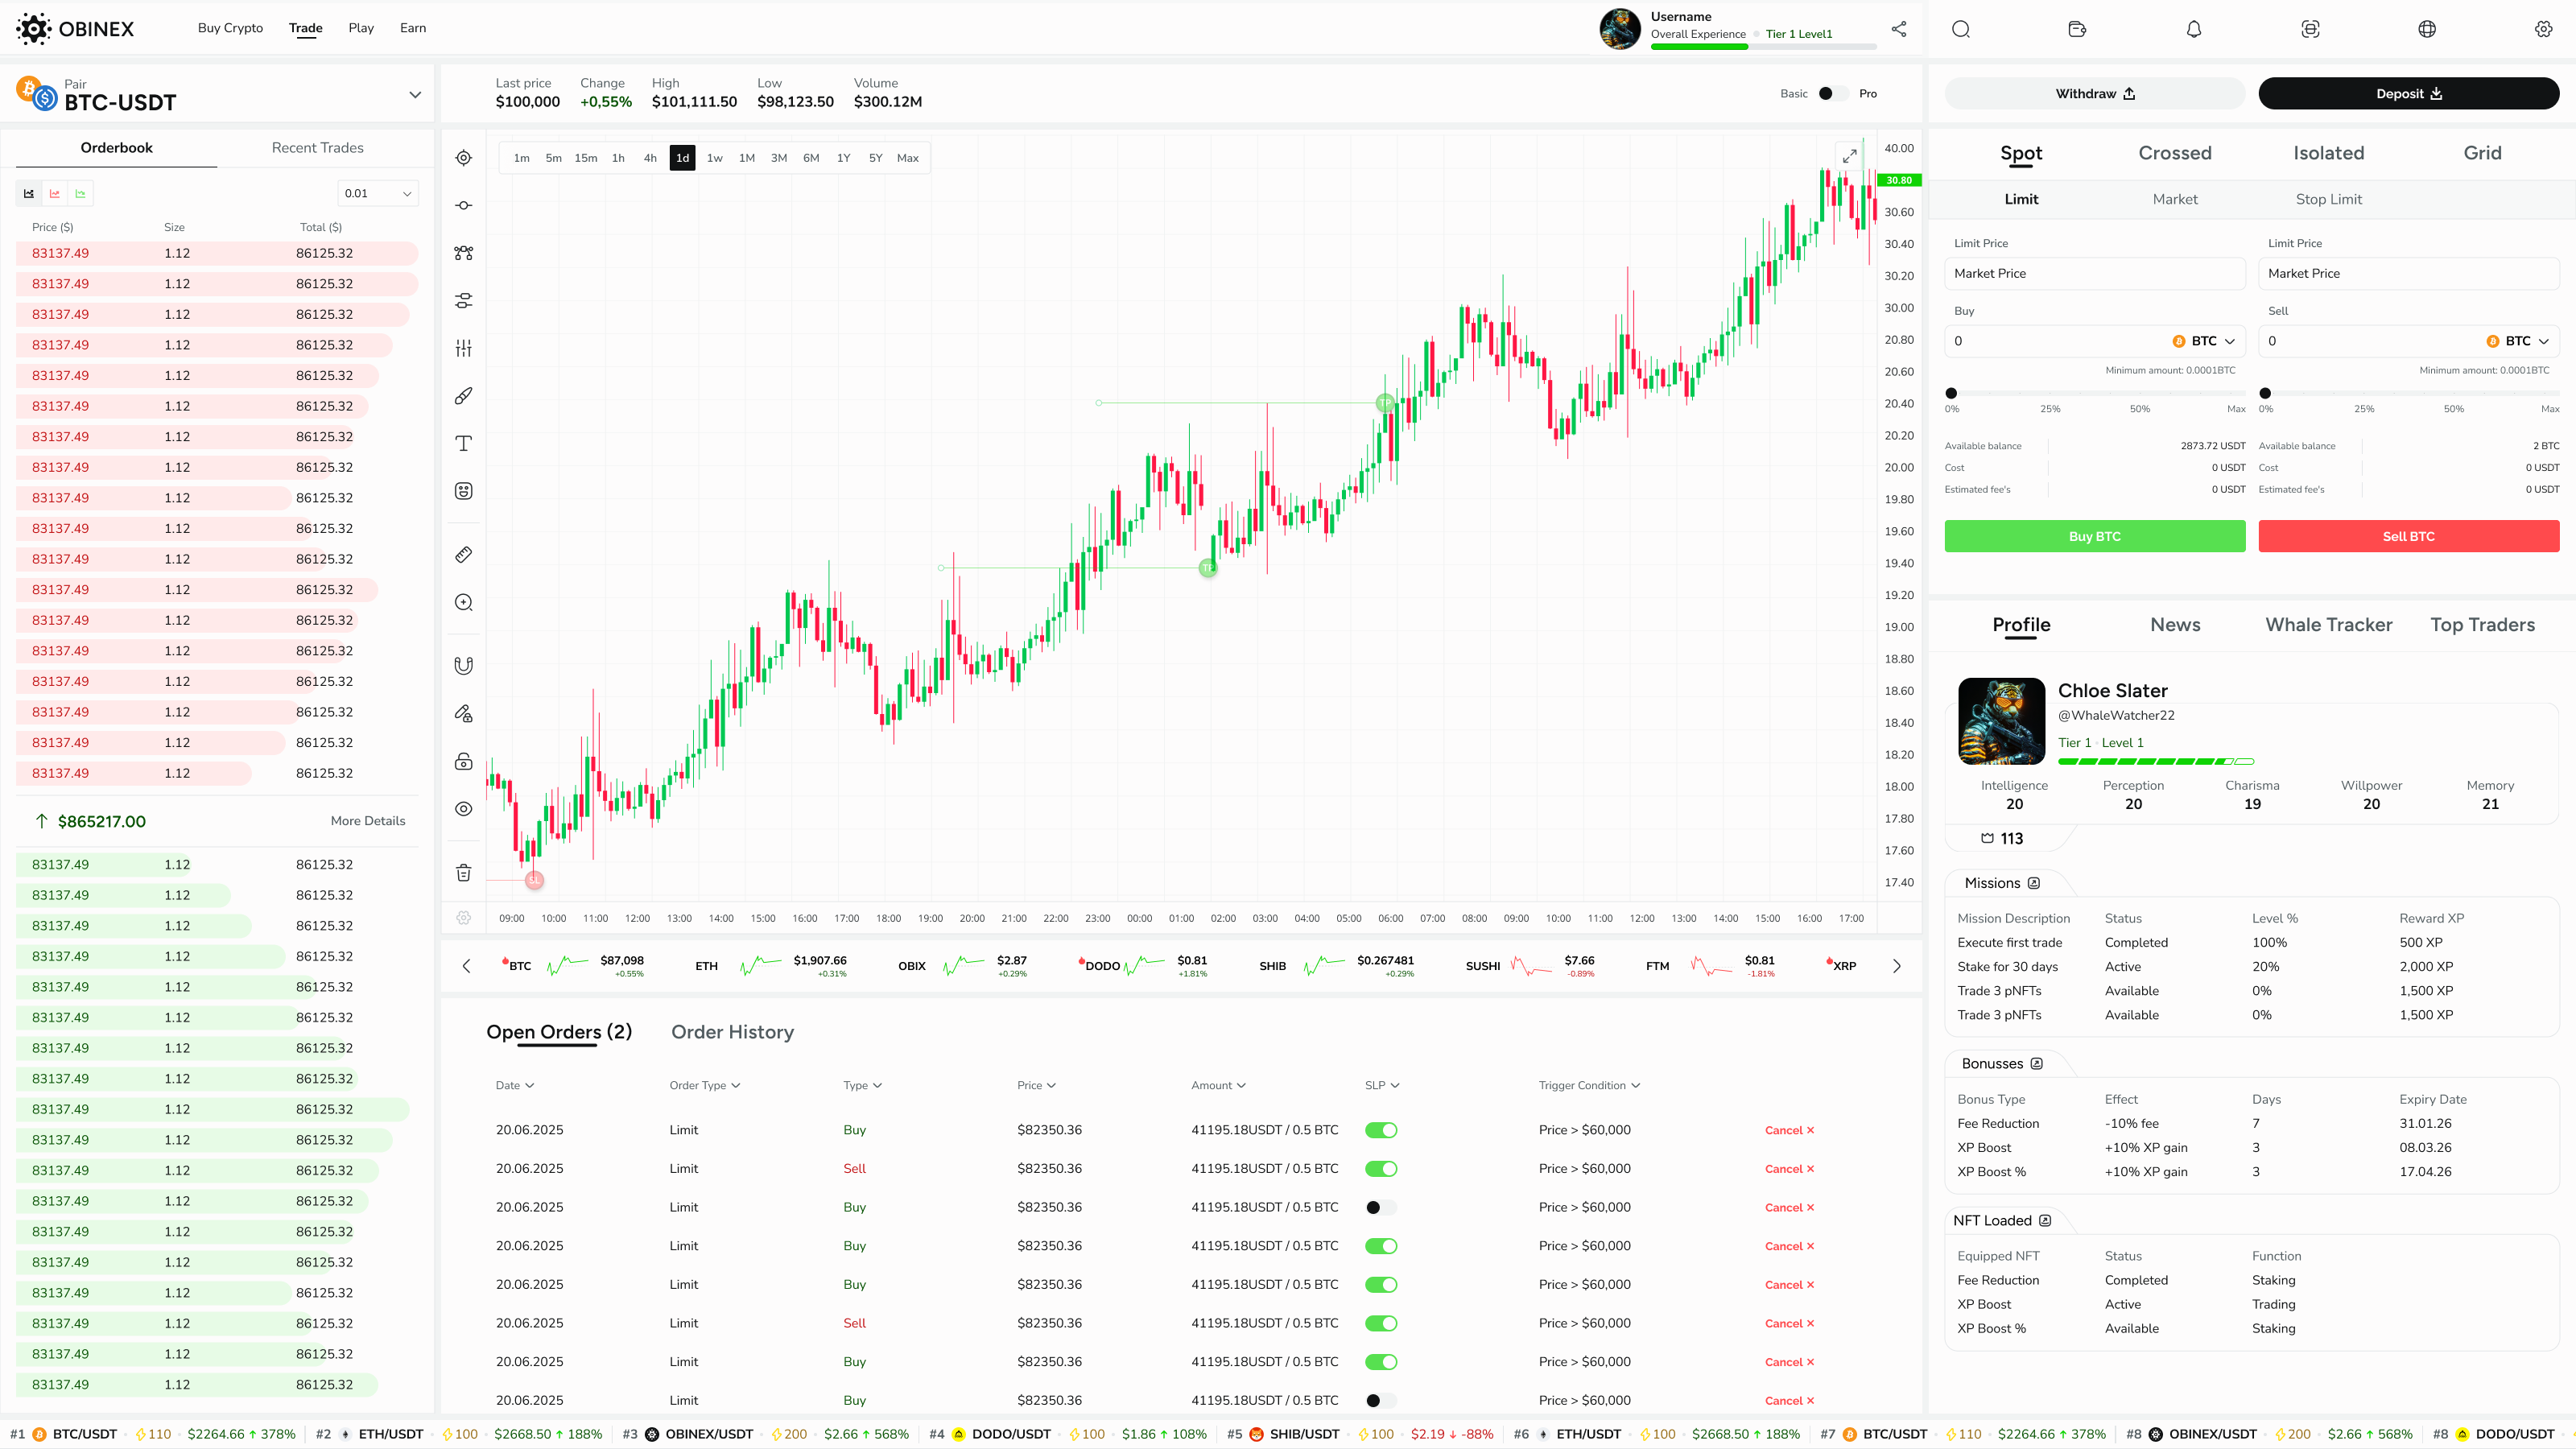Toggle Basic/Pro trading mode switch
Image resolution: width=2576 pixels, height=1449 pixels.
click(1832, 93)
